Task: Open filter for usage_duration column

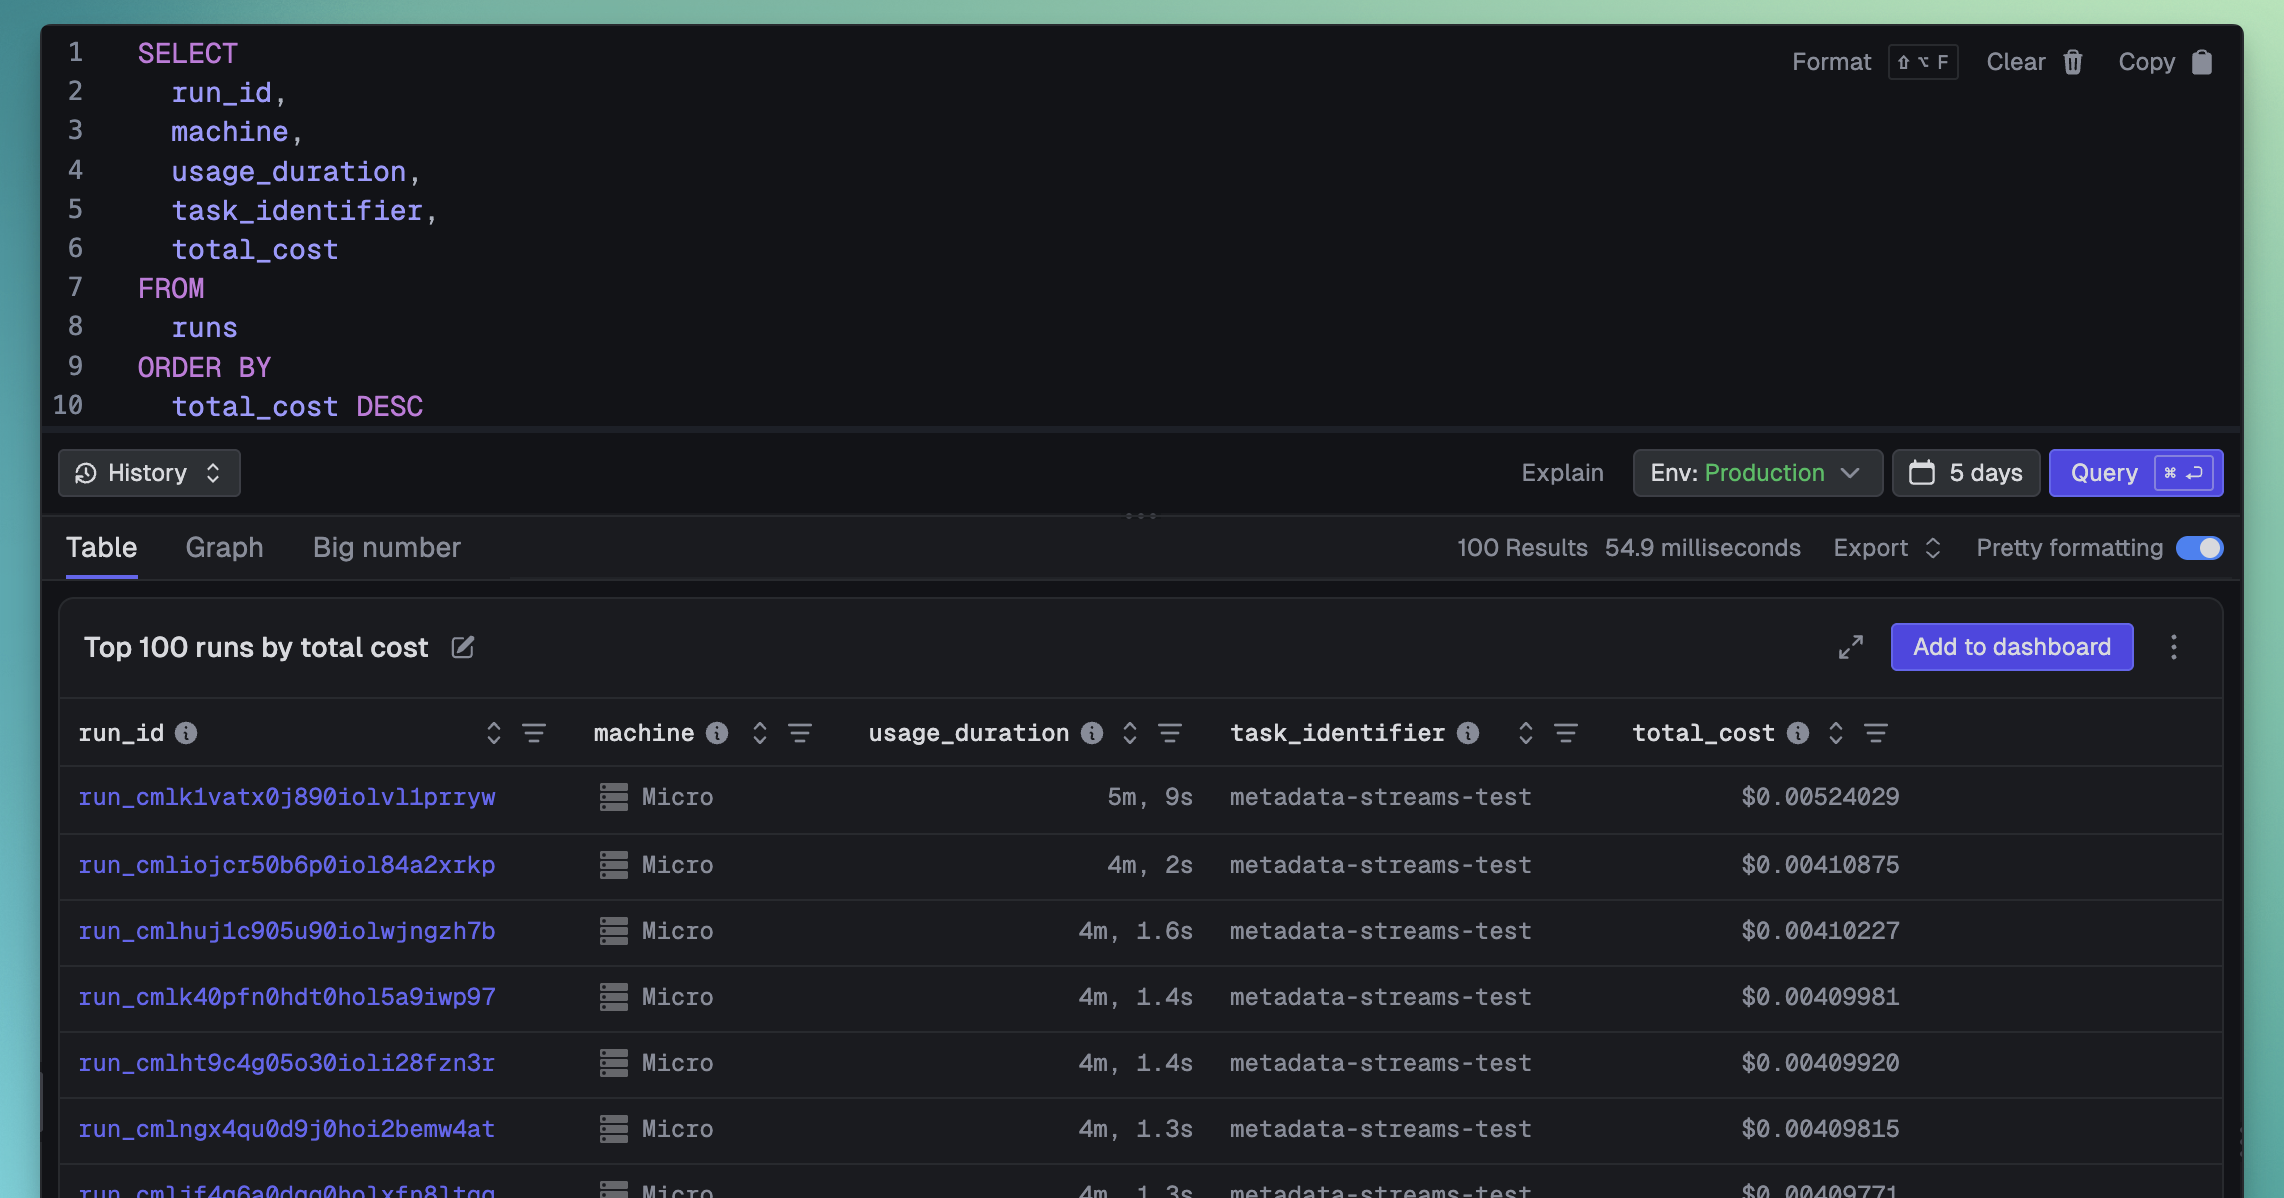Action: point(1170,733)
